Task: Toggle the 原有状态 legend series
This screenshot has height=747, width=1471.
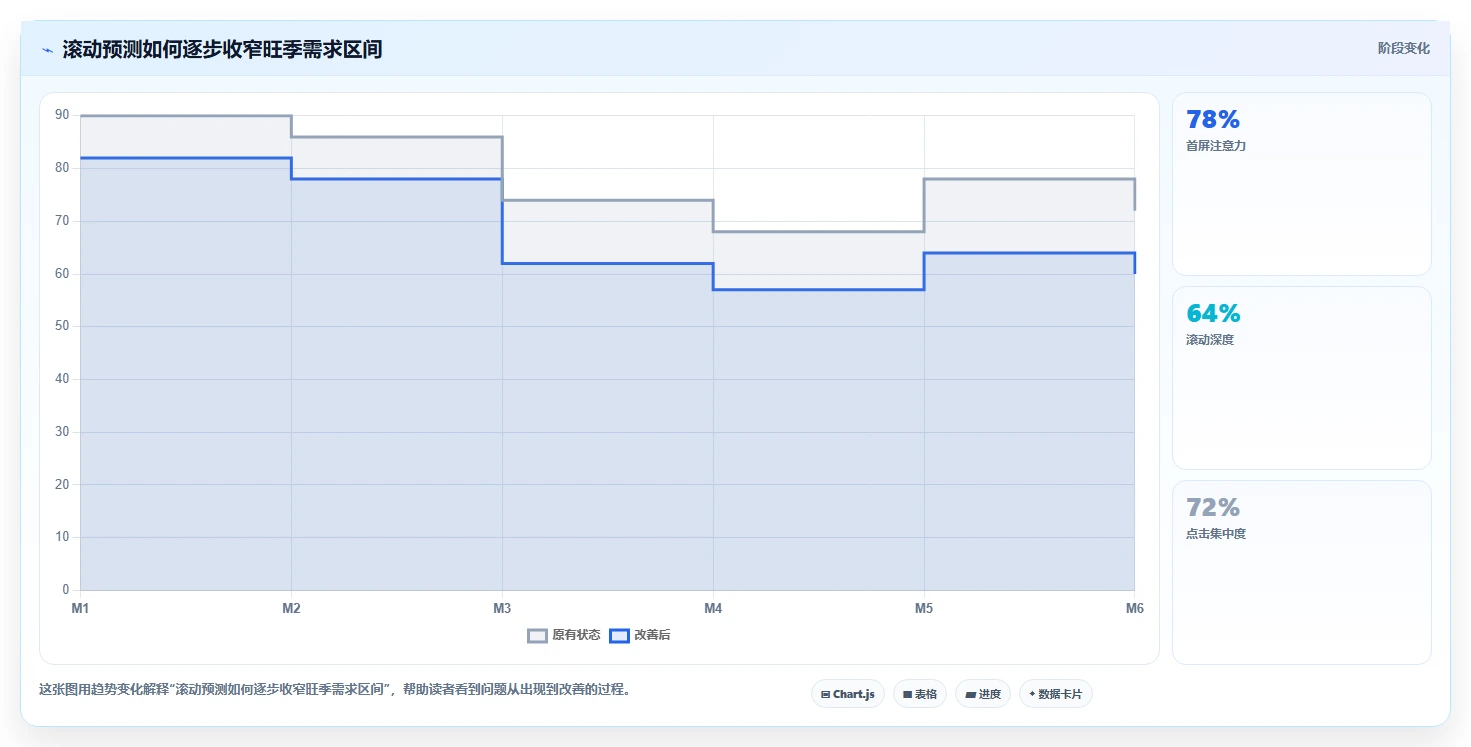Action: (564, 635)
